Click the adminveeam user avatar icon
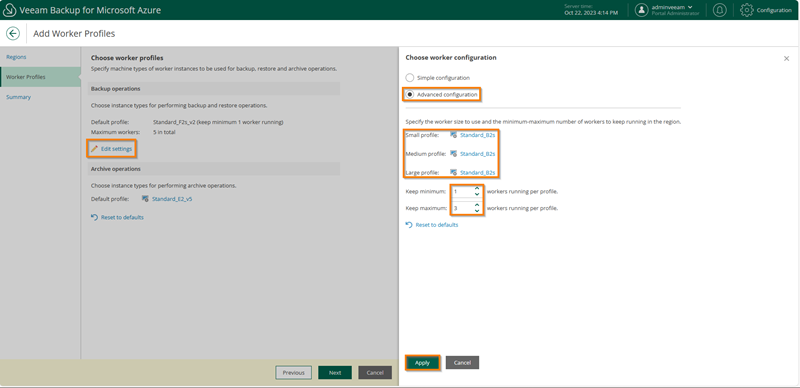This screenshot has height=388, width=800. coord(641,10)
